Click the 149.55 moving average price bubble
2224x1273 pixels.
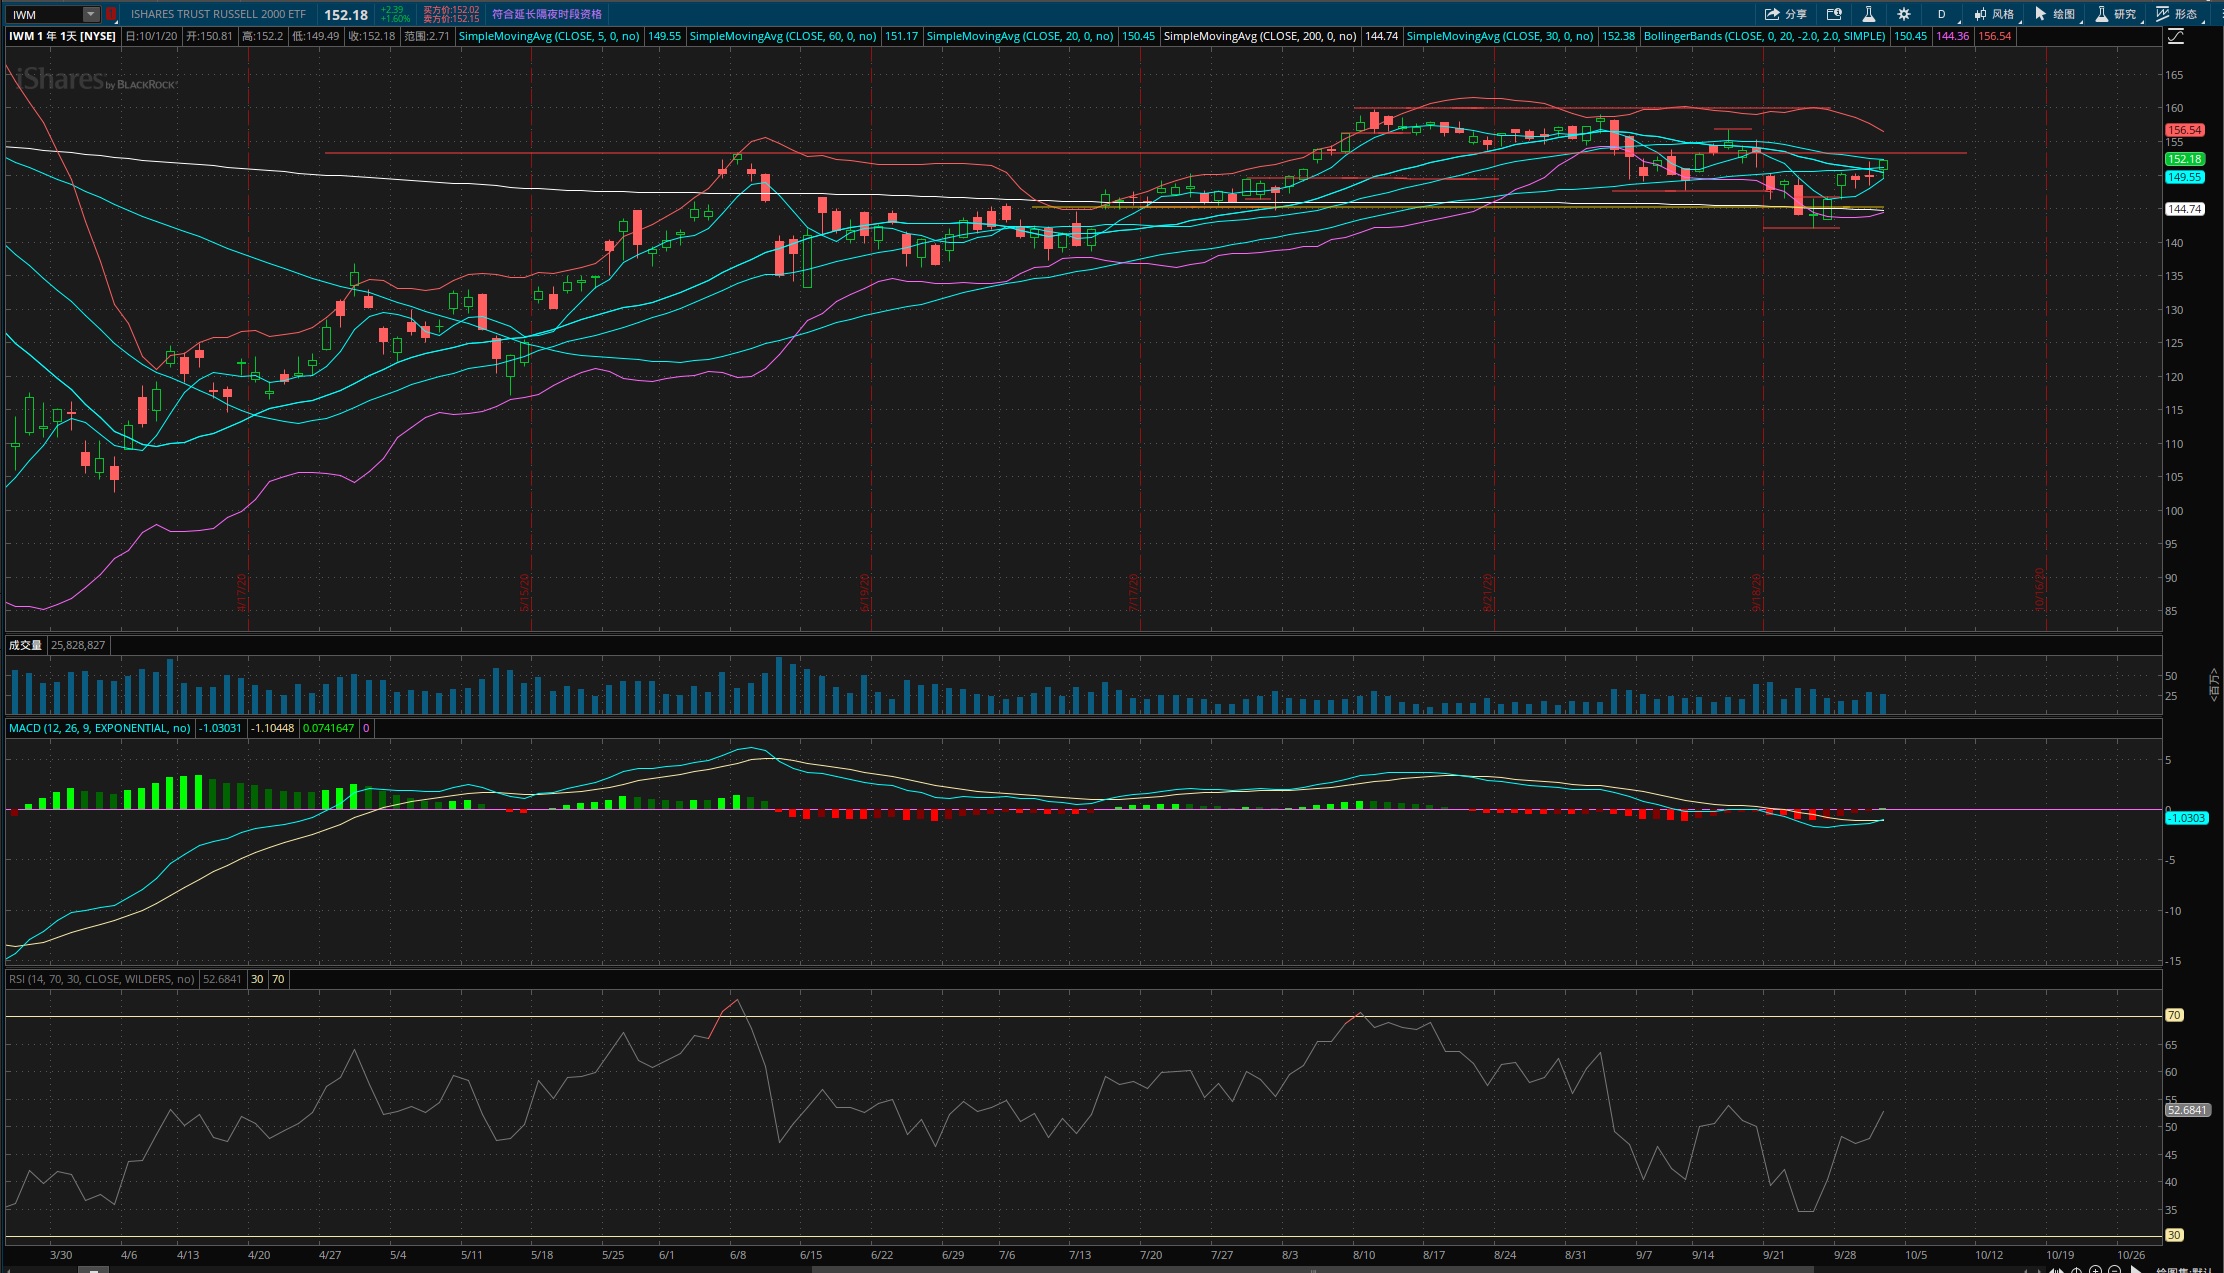[2184, 177]
